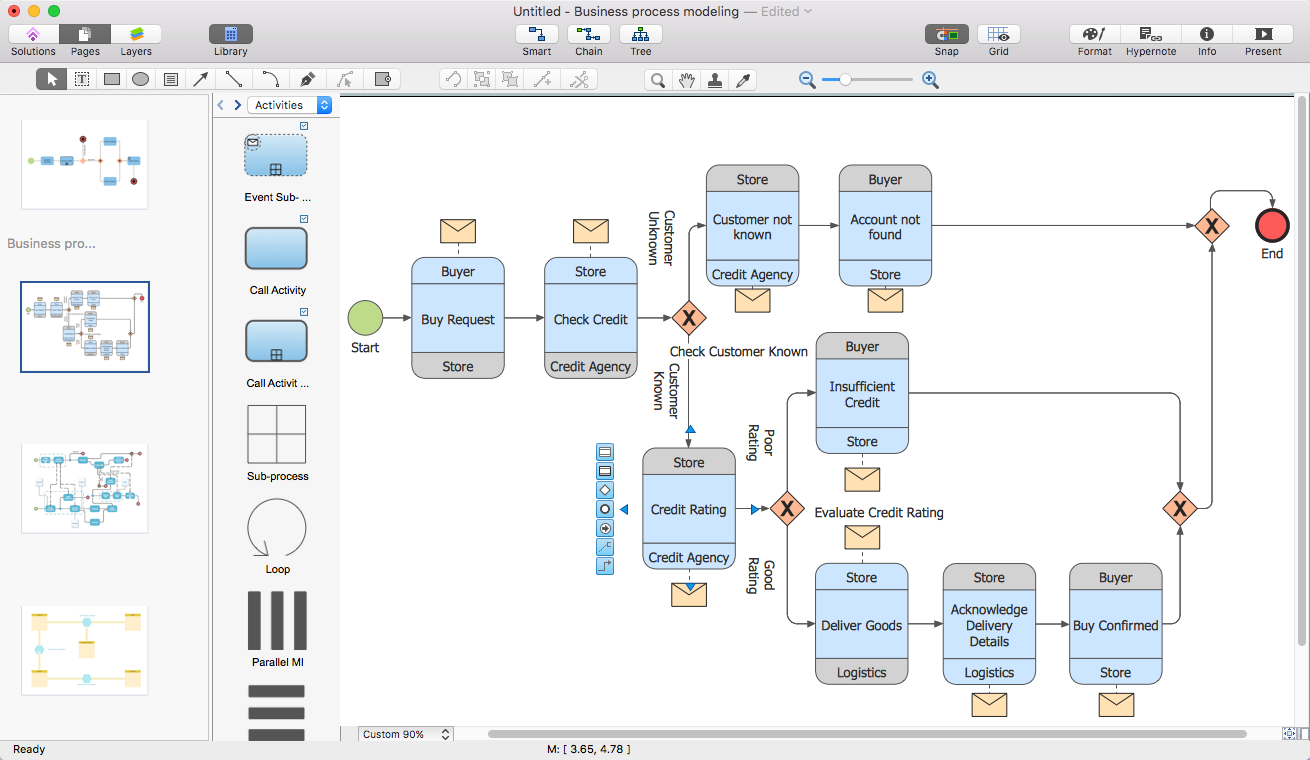This screenshot has height=760, width=1310.
Task: Click the circle event quick-action button
Action: 605,509
